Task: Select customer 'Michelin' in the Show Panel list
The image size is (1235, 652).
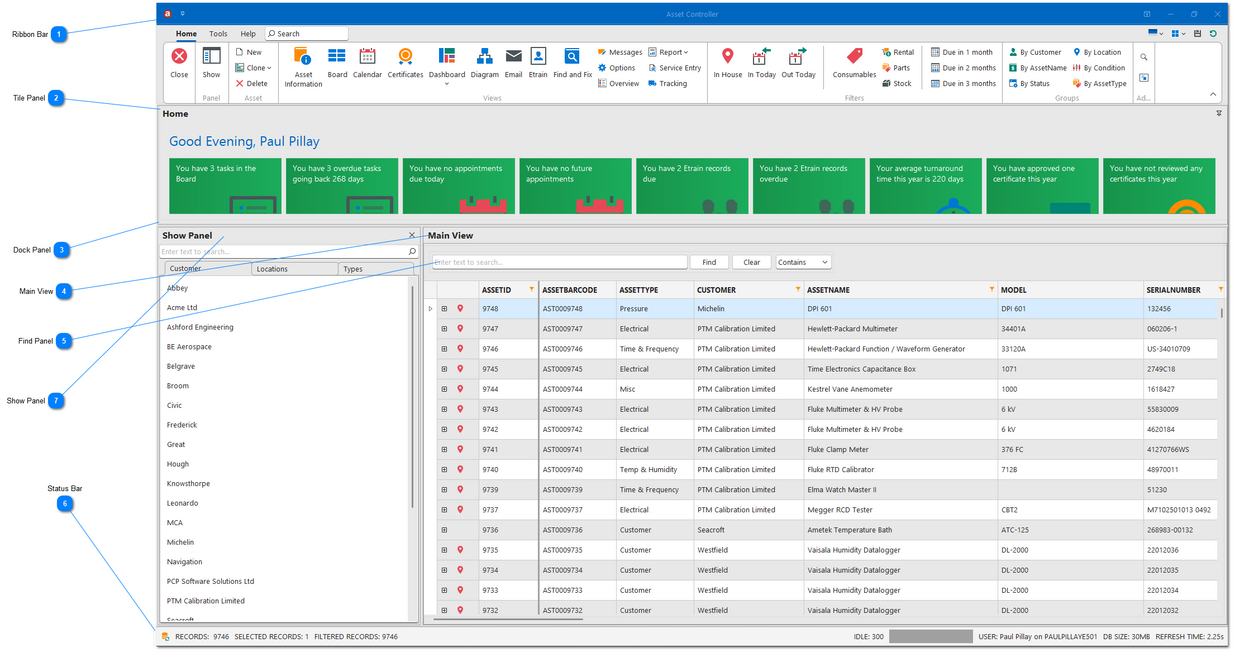Action: (181, 542)
